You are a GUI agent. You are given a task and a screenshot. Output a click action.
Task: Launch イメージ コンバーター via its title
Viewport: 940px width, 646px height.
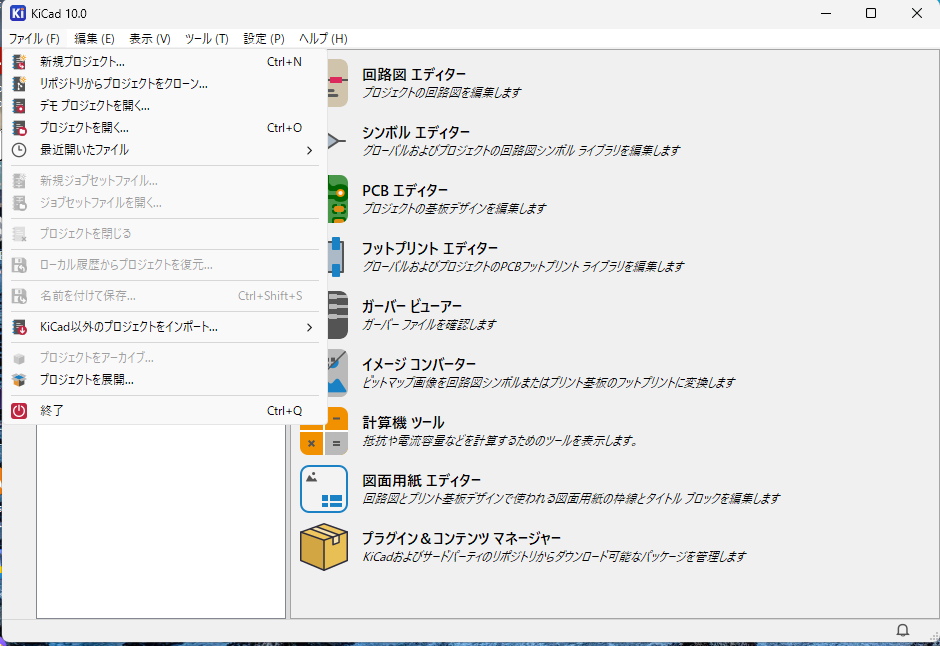[x=418, y=364]
